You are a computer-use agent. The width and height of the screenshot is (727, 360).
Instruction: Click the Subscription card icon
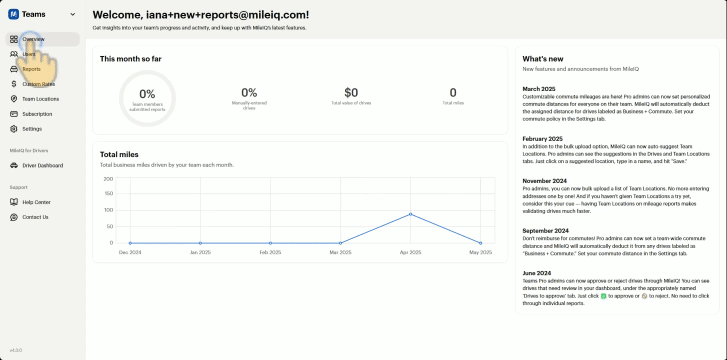(14, 114)
